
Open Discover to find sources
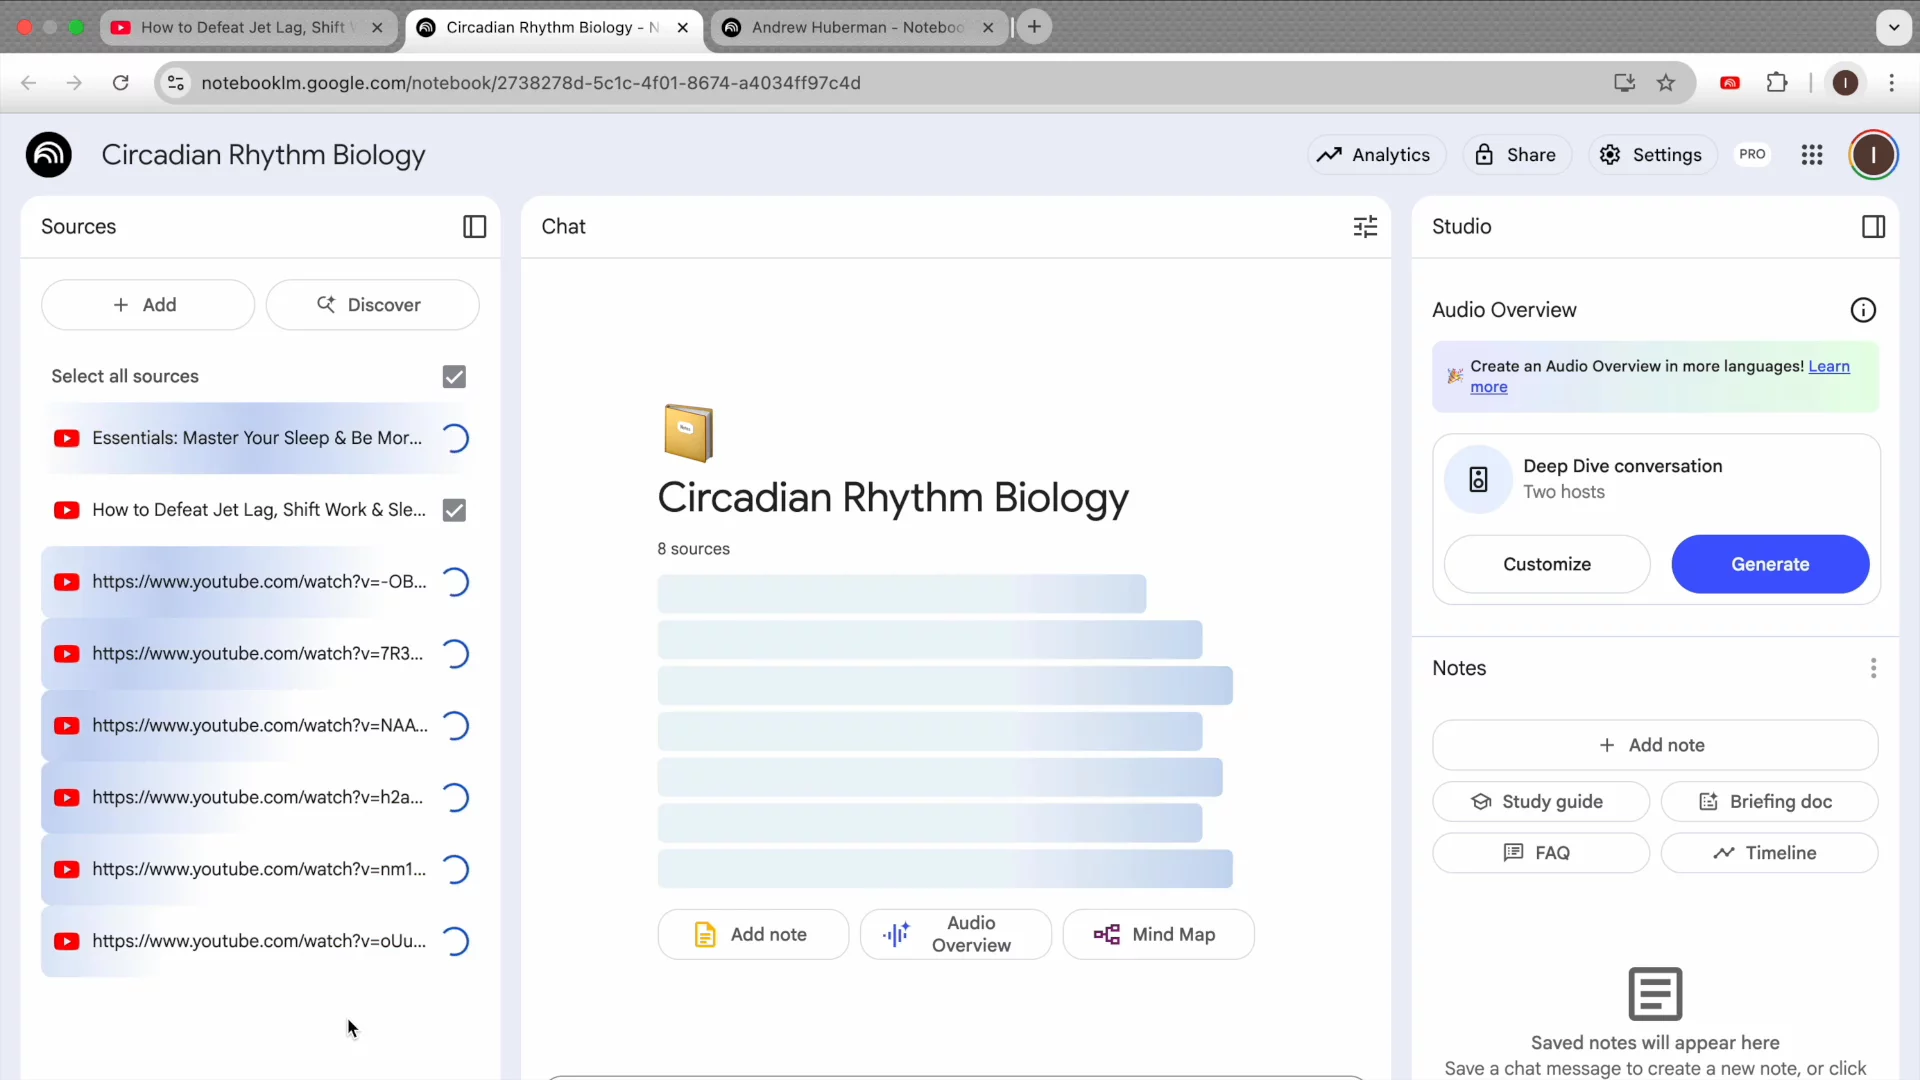click(372, 305)
